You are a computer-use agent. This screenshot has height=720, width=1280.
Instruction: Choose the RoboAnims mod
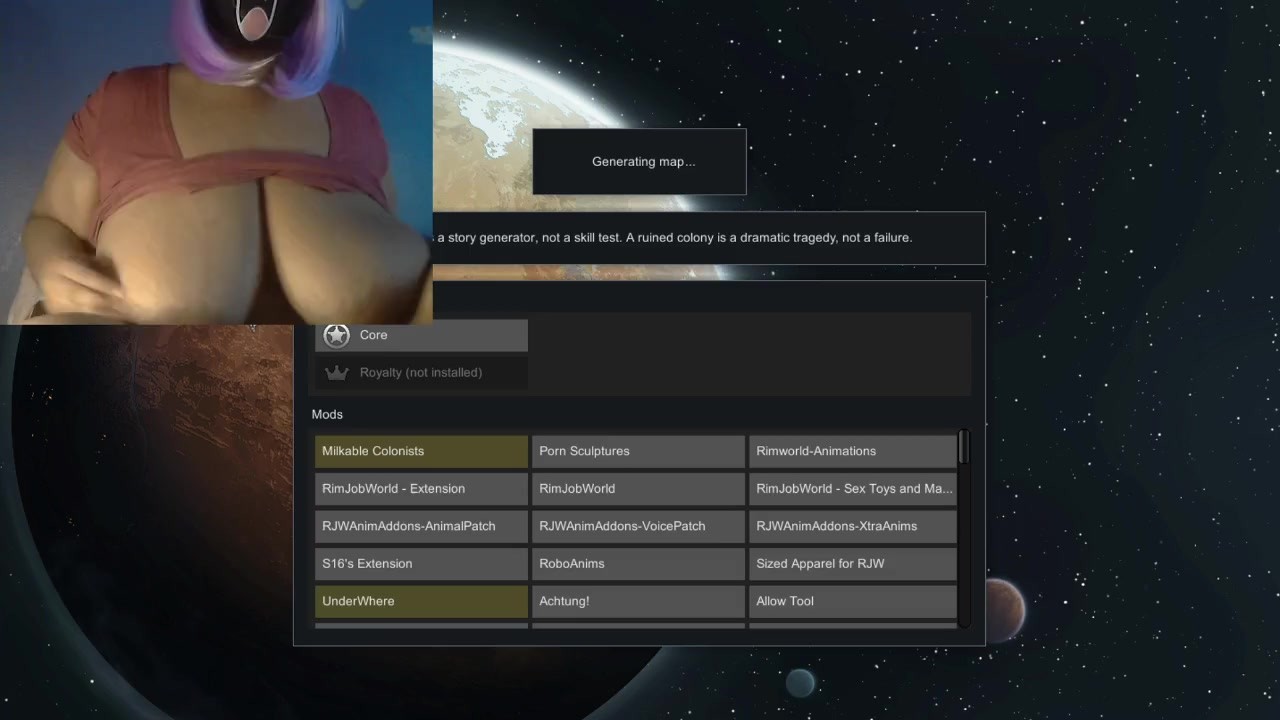coord(638,564)
